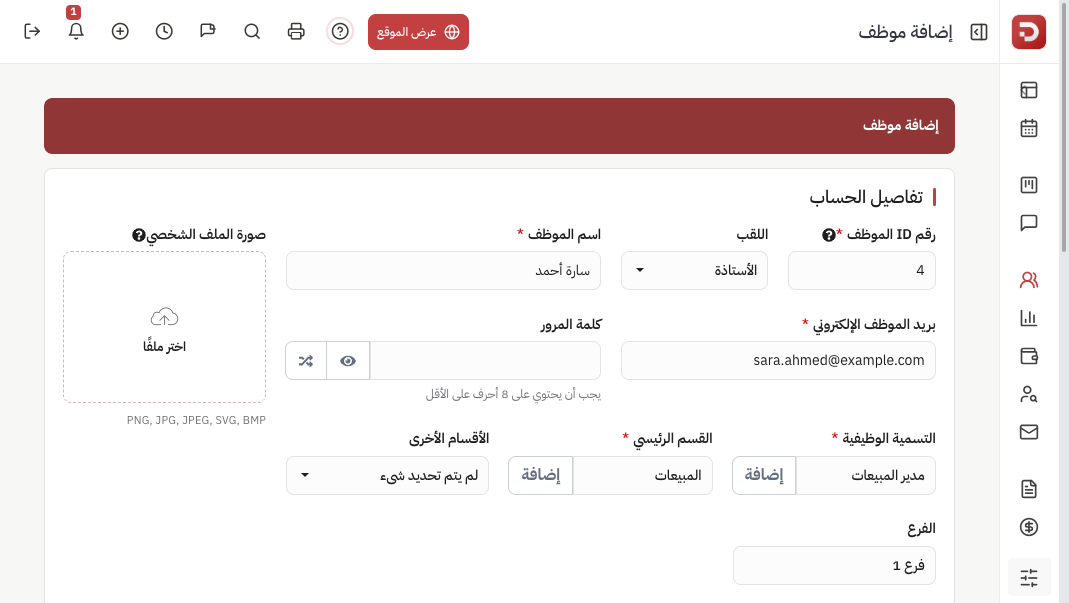
Task: Open the wallet sidebar icon
Action: tap(1029, 356)
